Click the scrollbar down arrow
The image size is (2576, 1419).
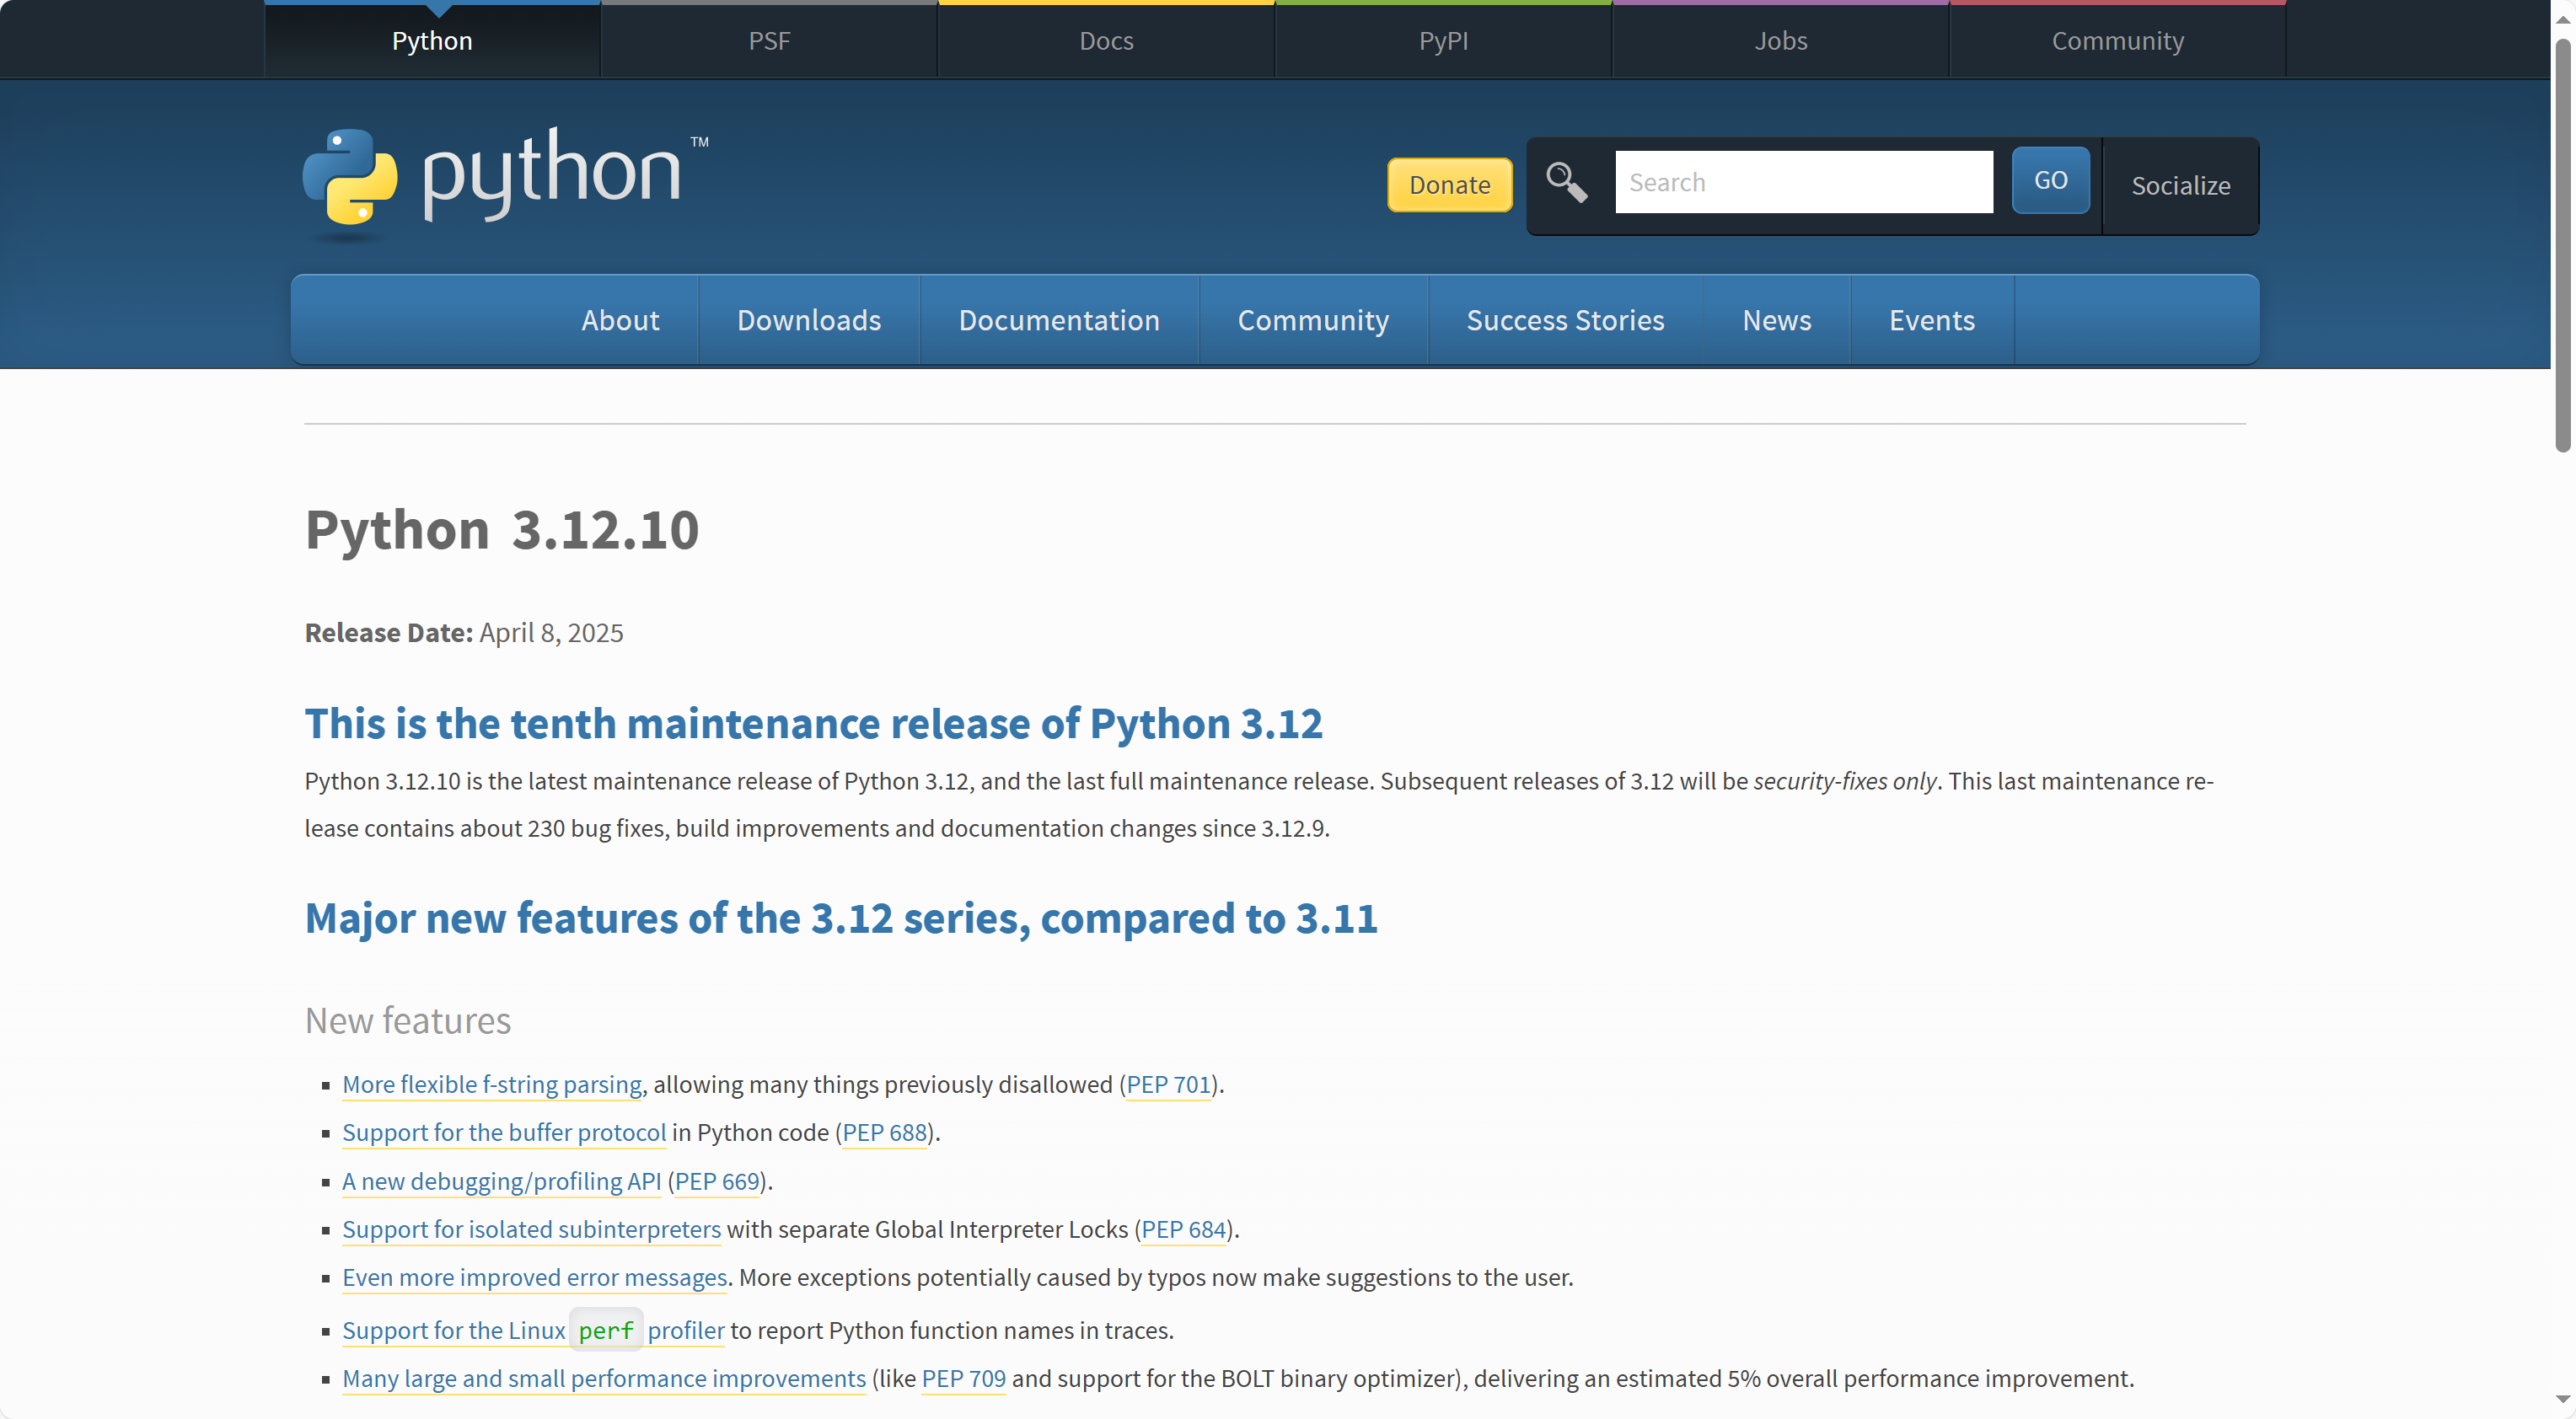click(2563, 1399)
